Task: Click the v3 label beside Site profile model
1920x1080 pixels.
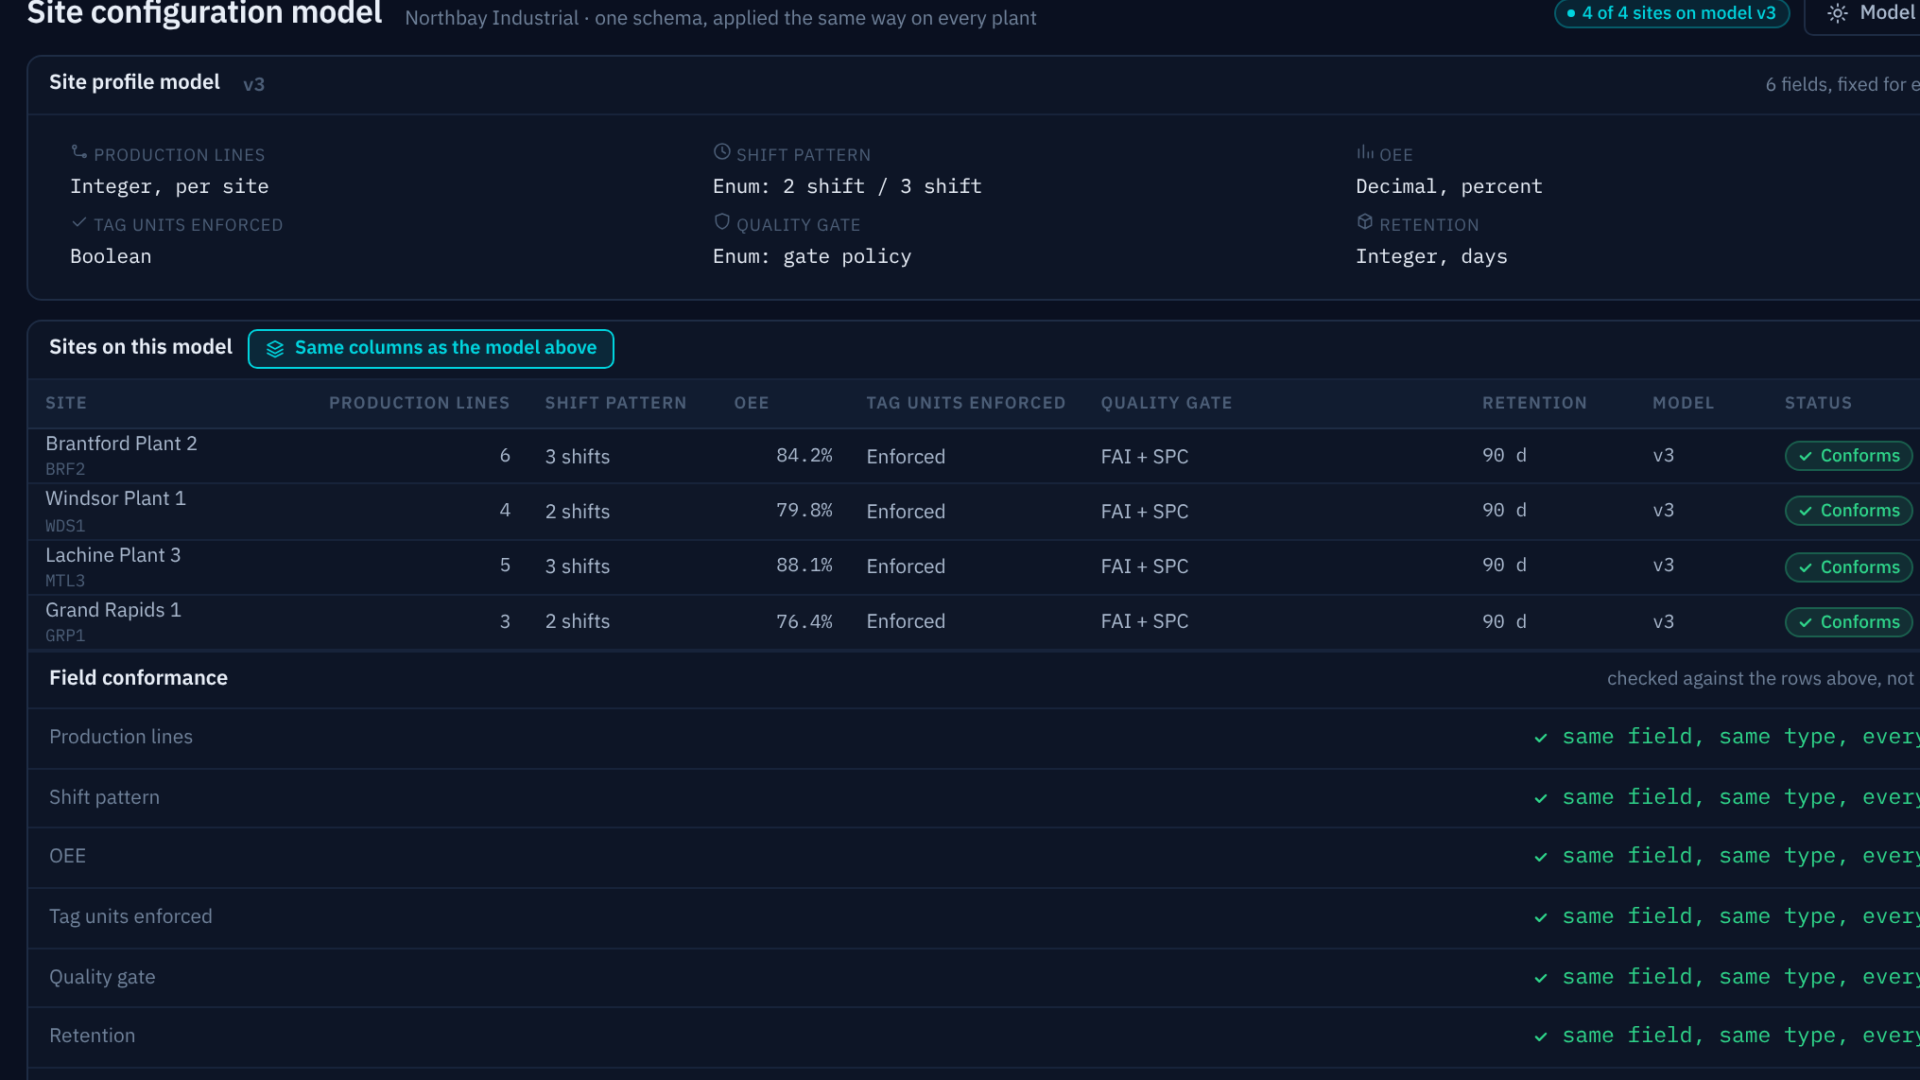Action: coord(254,85)
